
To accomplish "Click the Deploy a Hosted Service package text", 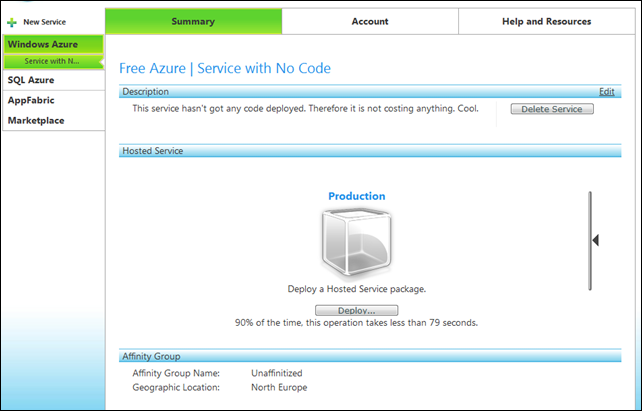I will pyautogui.click(x=357, y=289).
